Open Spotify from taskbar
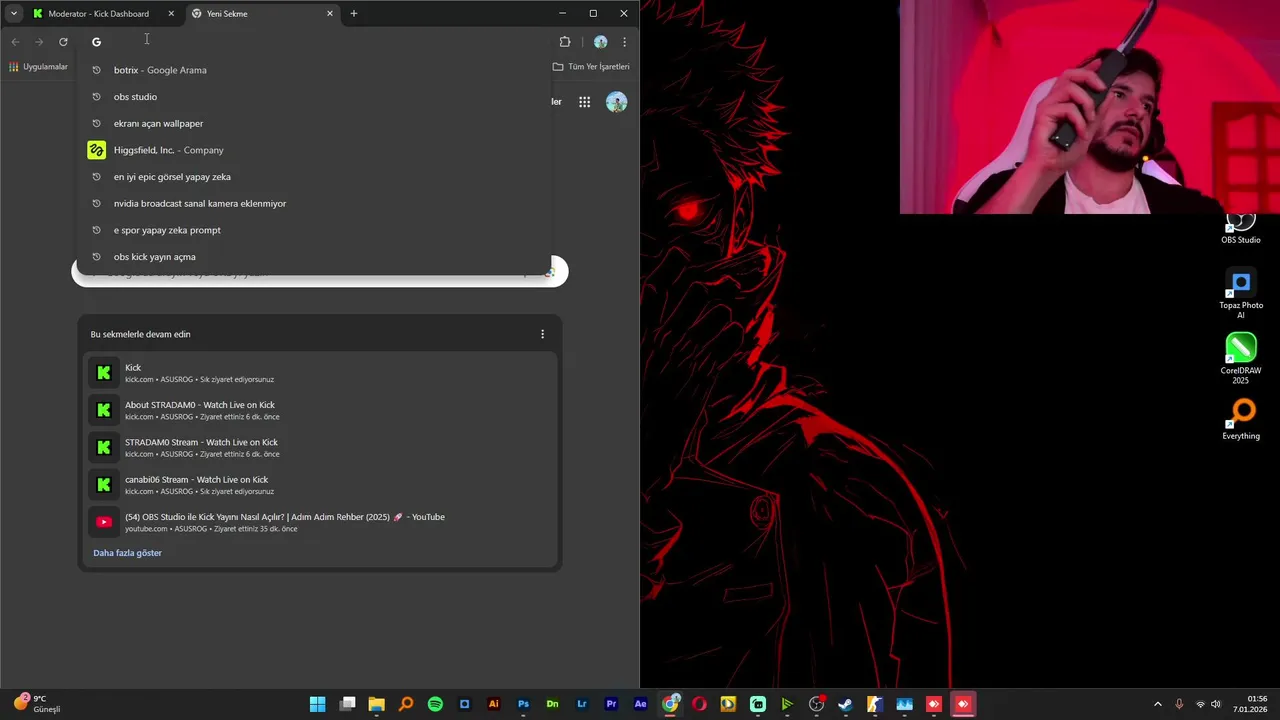1280x720 pixels. (x=435, y=704)
